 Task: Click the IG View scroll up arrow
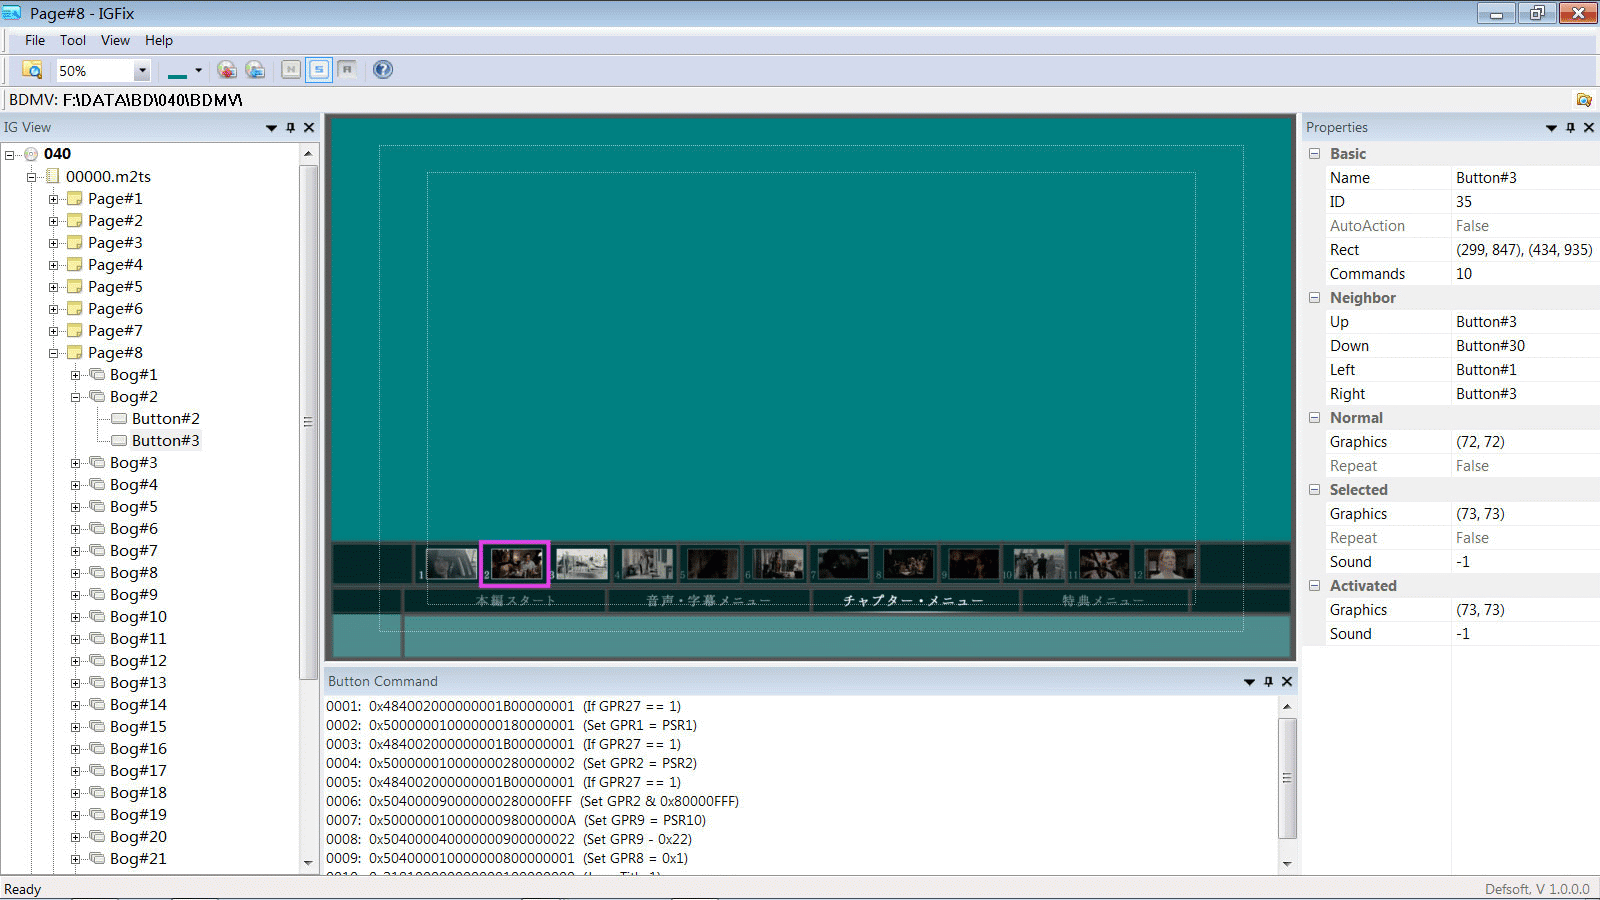point(308,153)
